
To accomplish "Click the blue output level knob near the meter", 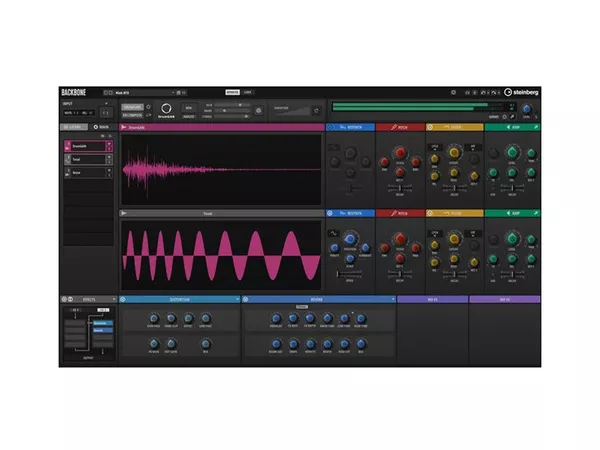I will pos(527,109).
